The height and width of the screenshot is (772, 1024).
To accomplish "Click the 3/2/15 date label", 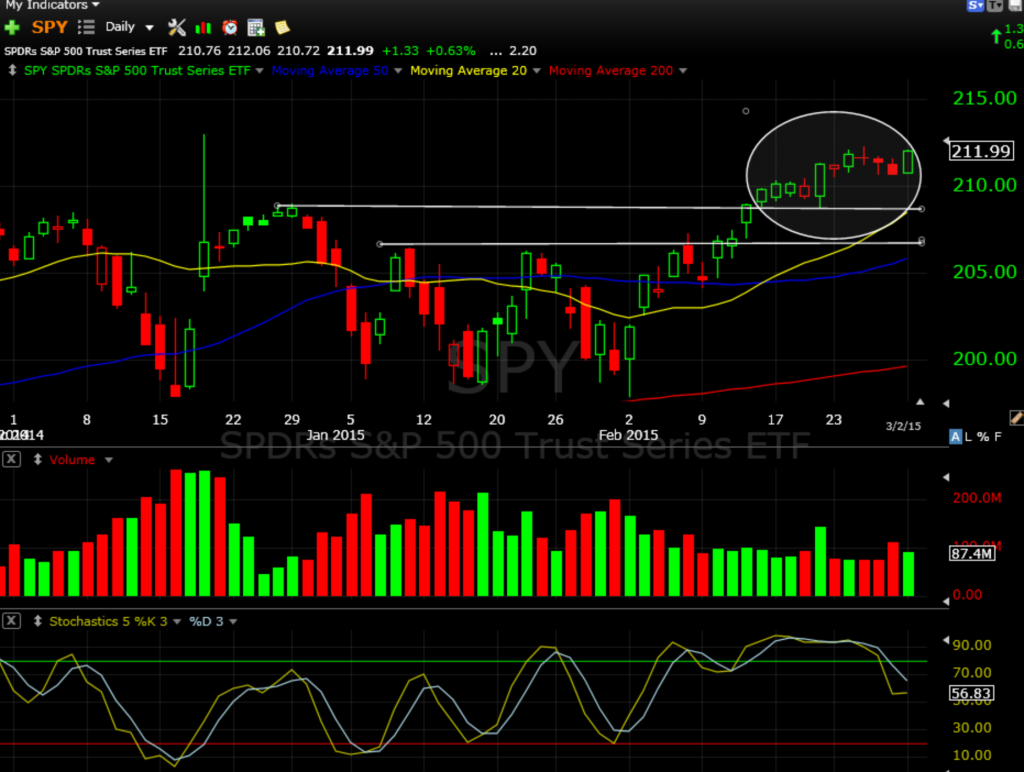I will [x=903, y=426].
